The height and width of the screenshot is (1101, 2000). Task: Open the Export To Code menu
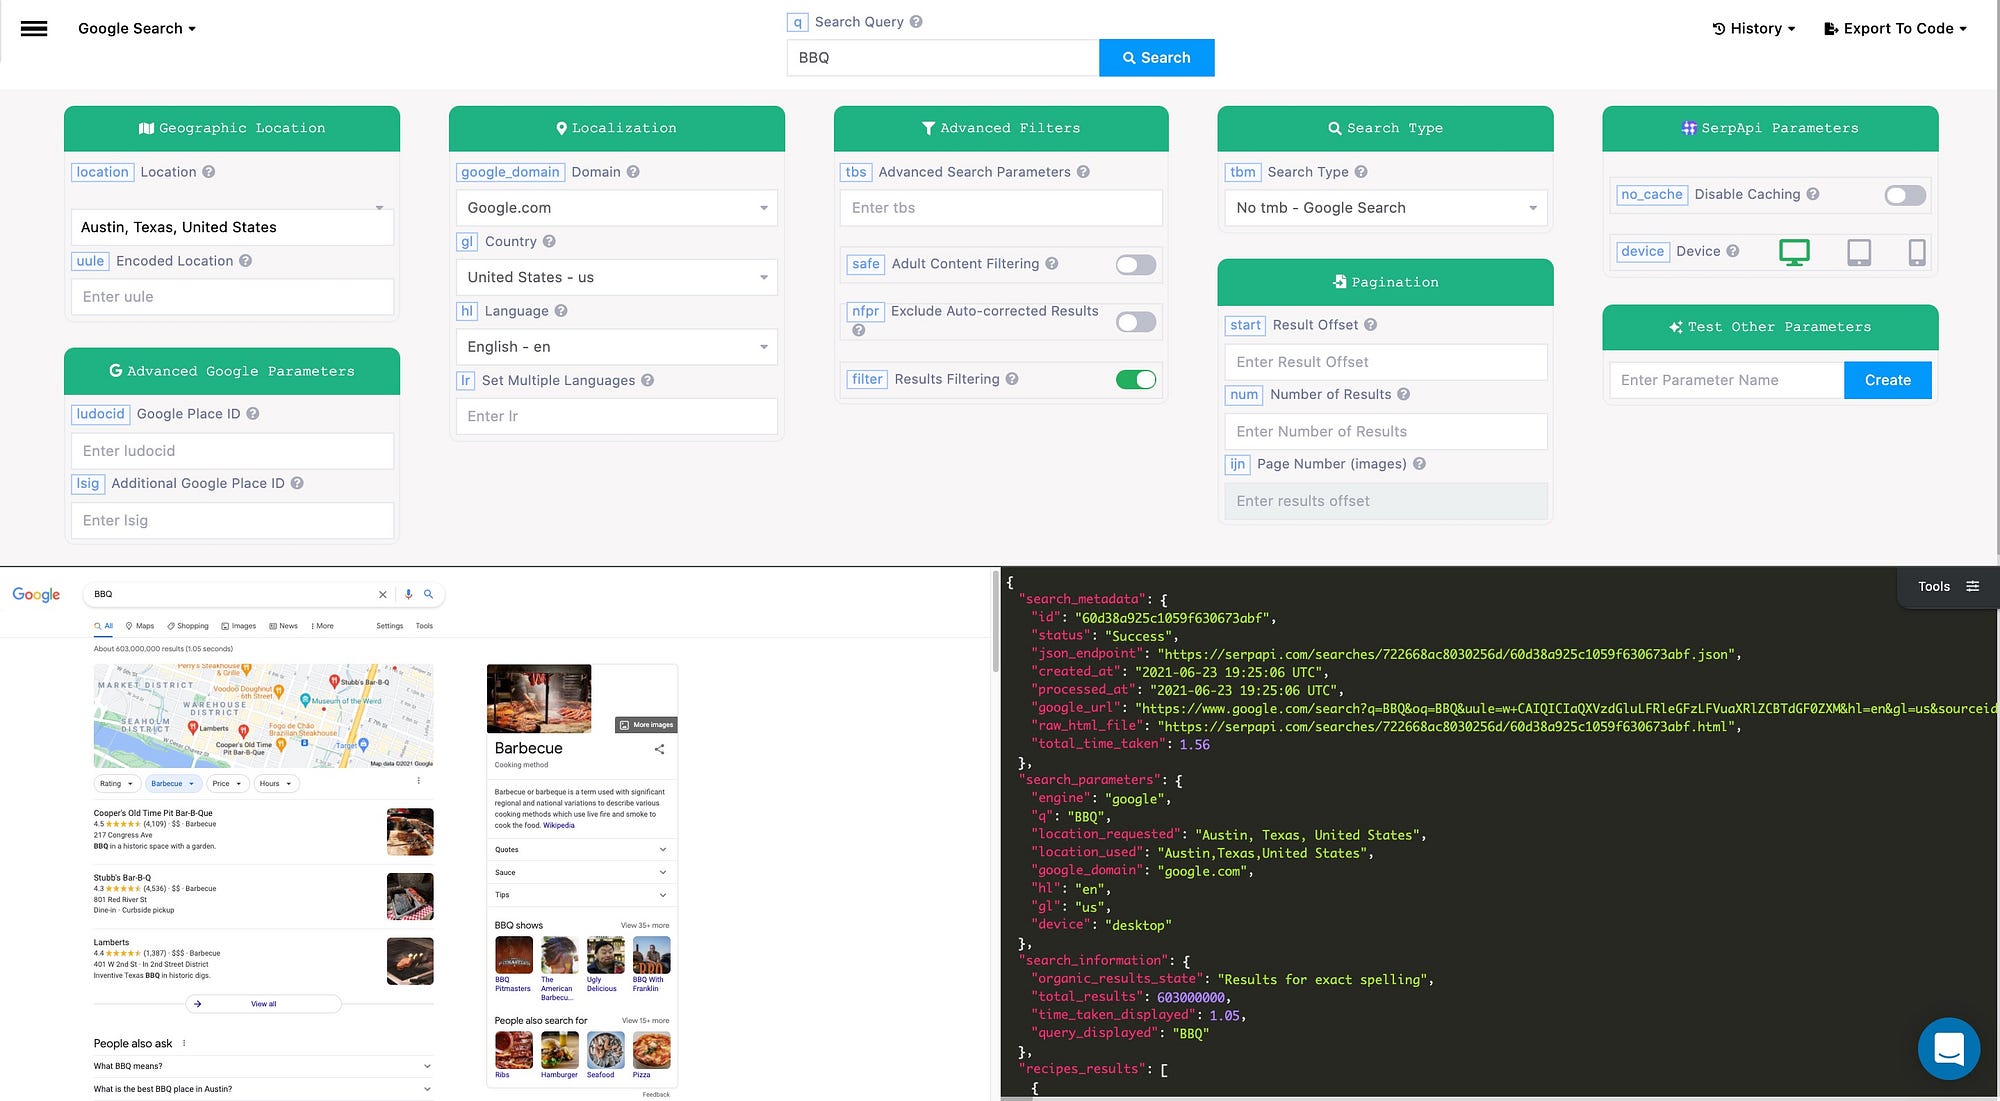[1895, 29]
